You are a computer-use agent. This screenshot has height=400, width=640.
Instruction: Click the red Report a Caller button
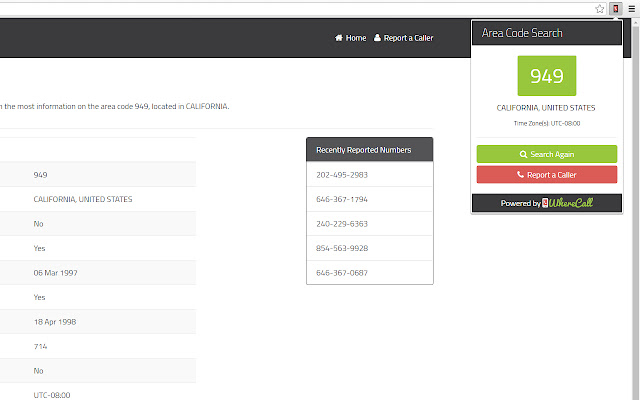pyautogui.click(x=547, y=175)
